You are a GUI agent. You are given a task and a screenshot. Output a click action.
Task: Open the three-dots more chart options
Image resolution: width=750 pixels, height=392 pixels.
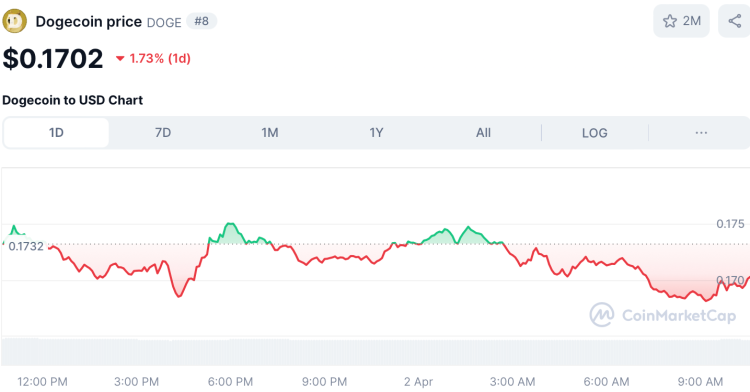pyautogui.click(x=701, y=132)
